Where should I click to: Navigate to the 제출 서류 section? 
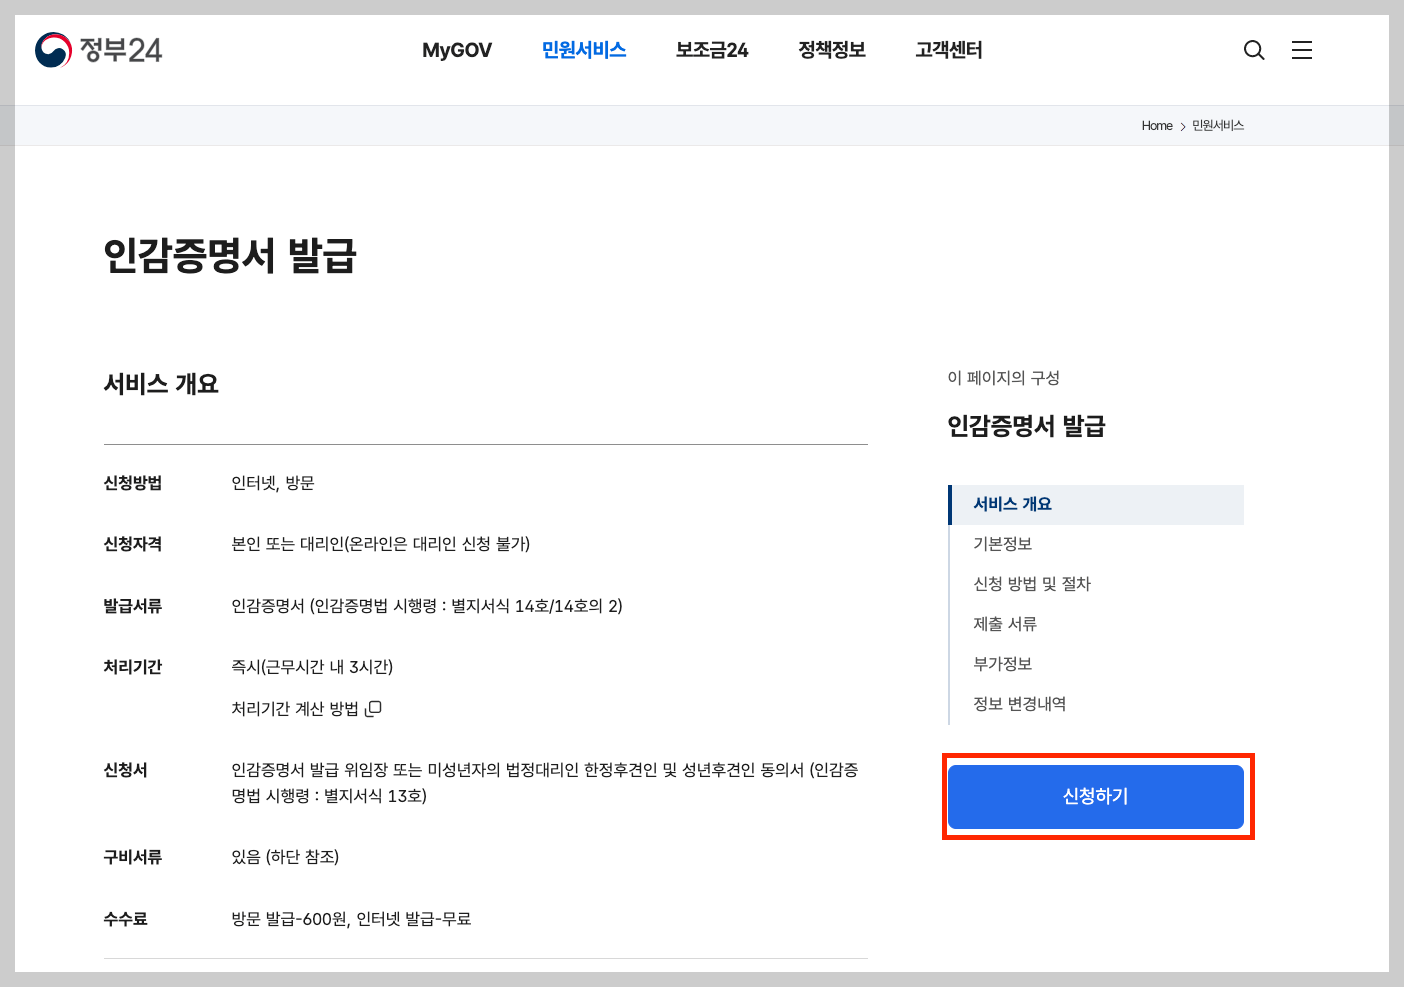click(1005, 623)
